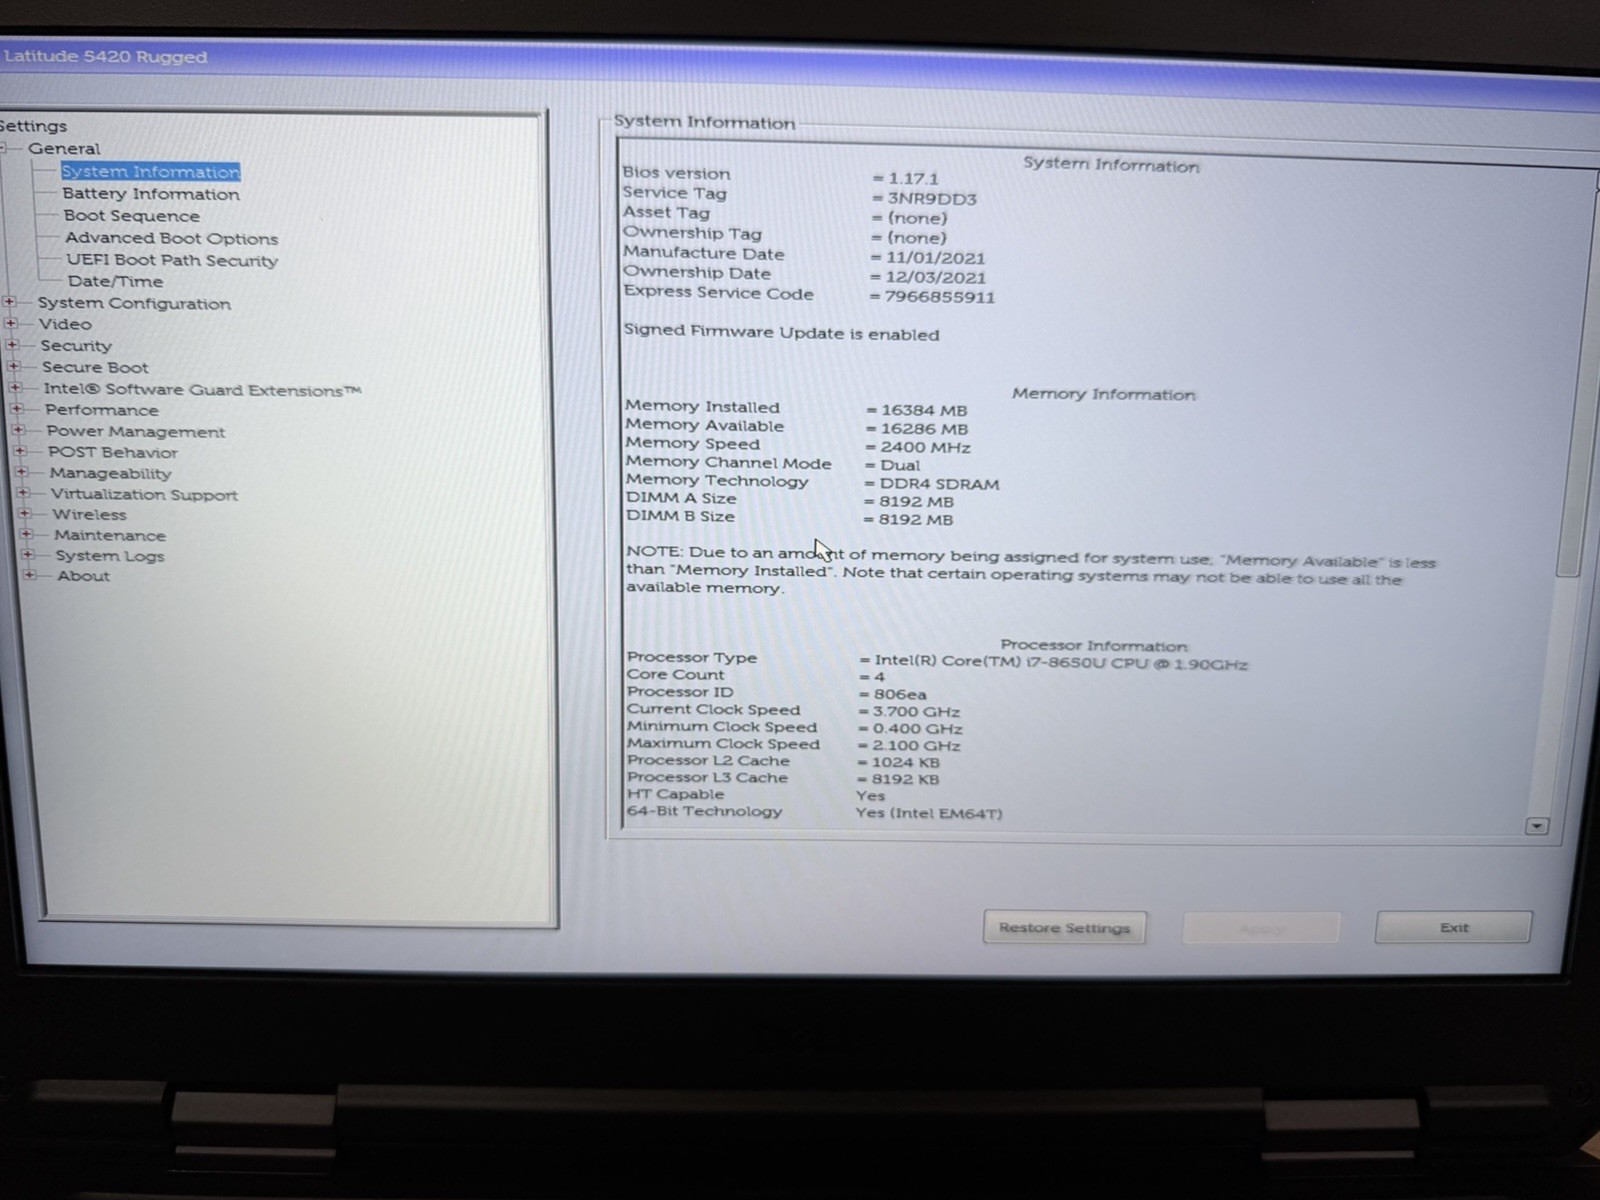Select the Security category

tap(76, 346)
